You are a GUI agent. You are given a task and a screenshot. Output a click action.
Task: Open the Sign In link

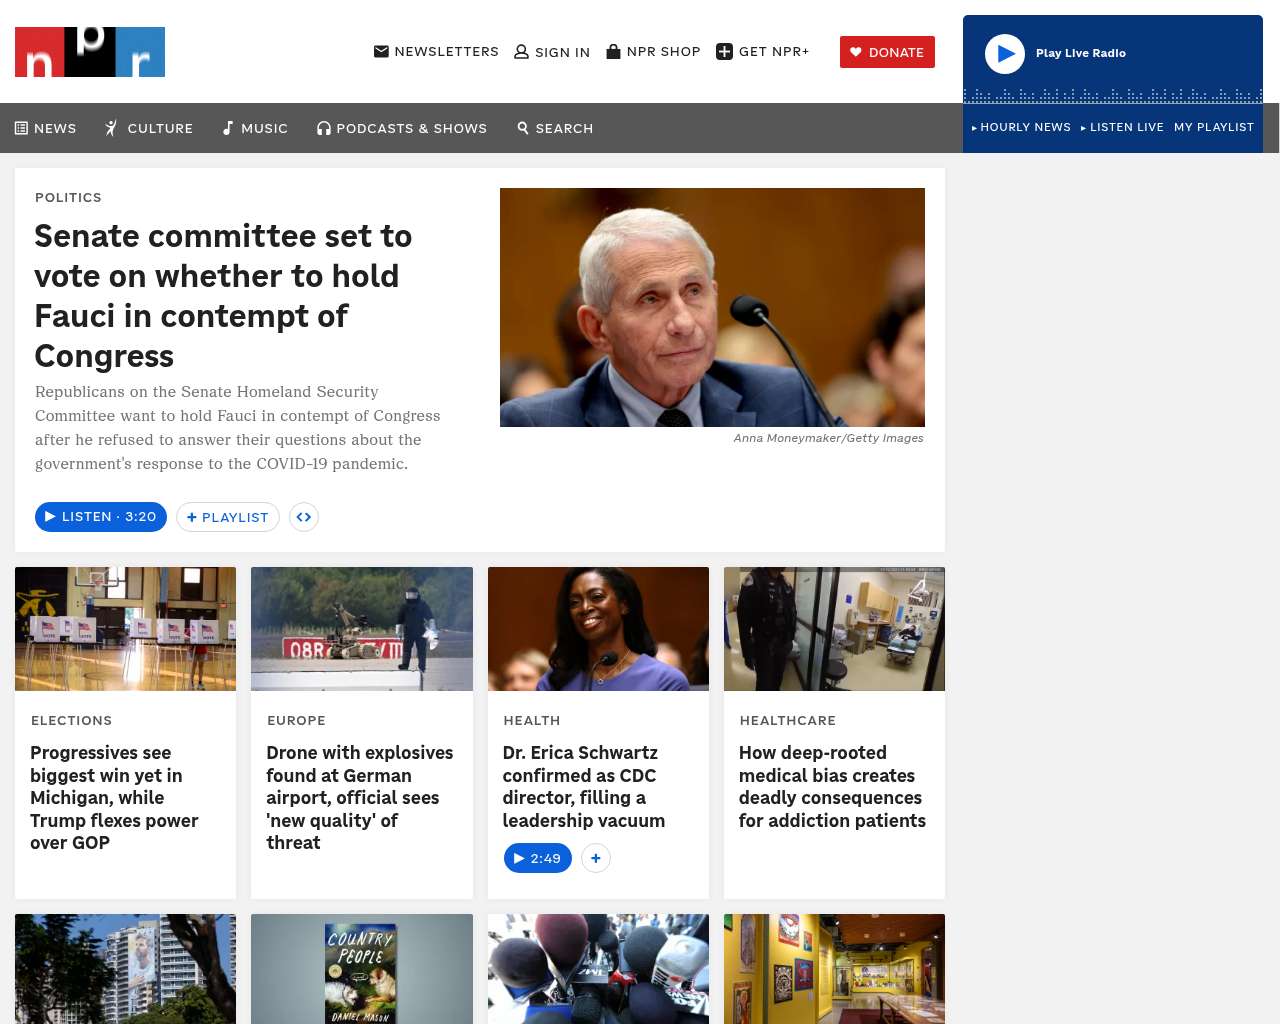pos(552,52)
